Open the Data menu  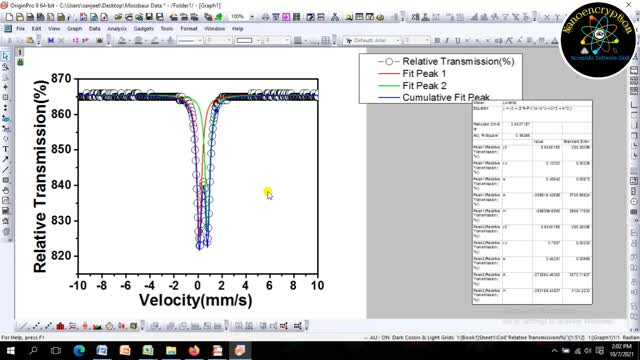94,29
